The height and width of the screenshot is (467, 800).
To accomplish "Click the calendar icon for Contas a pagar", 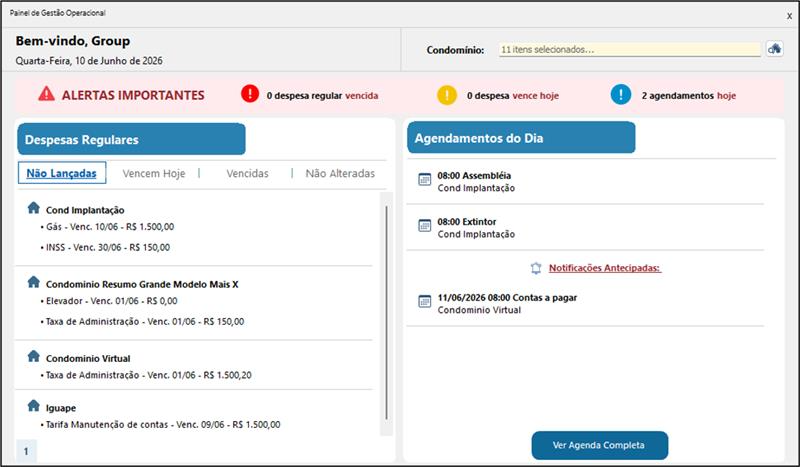I will click(424, 301).
